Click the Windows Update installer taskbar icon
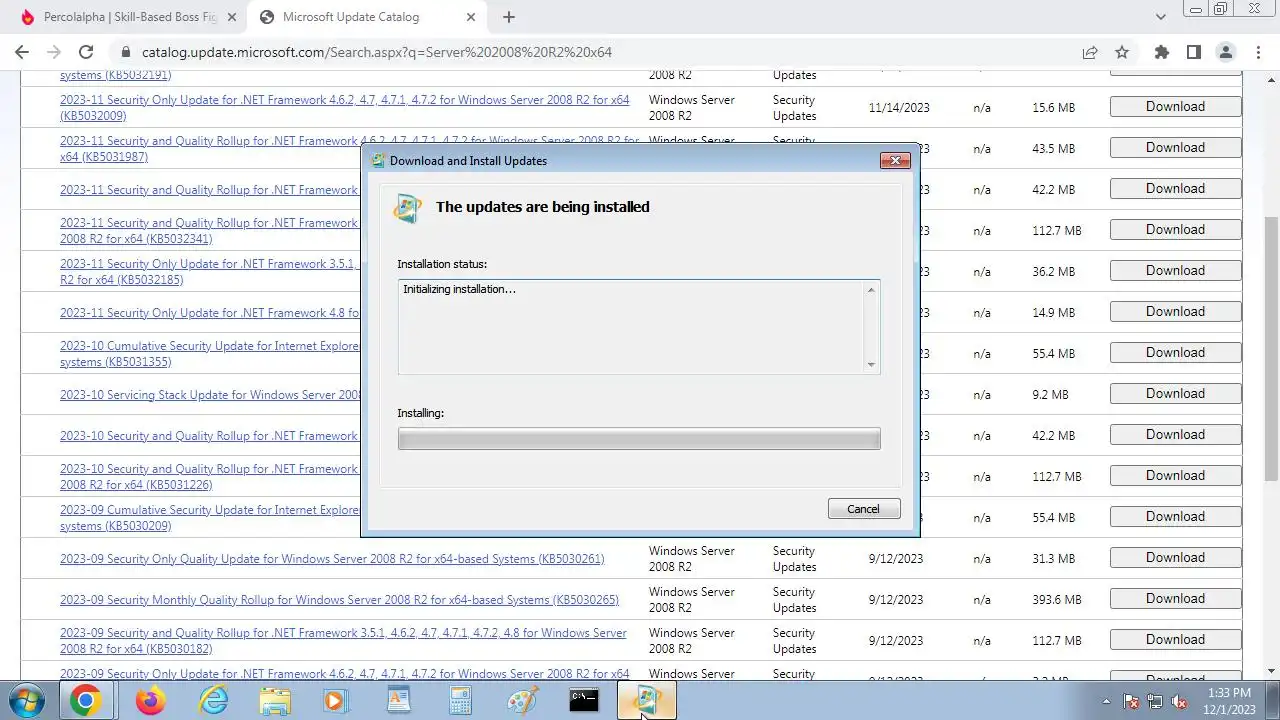The height and width of the screenshot is (720, 1280). pyautogui.click(x=646, y=700)
